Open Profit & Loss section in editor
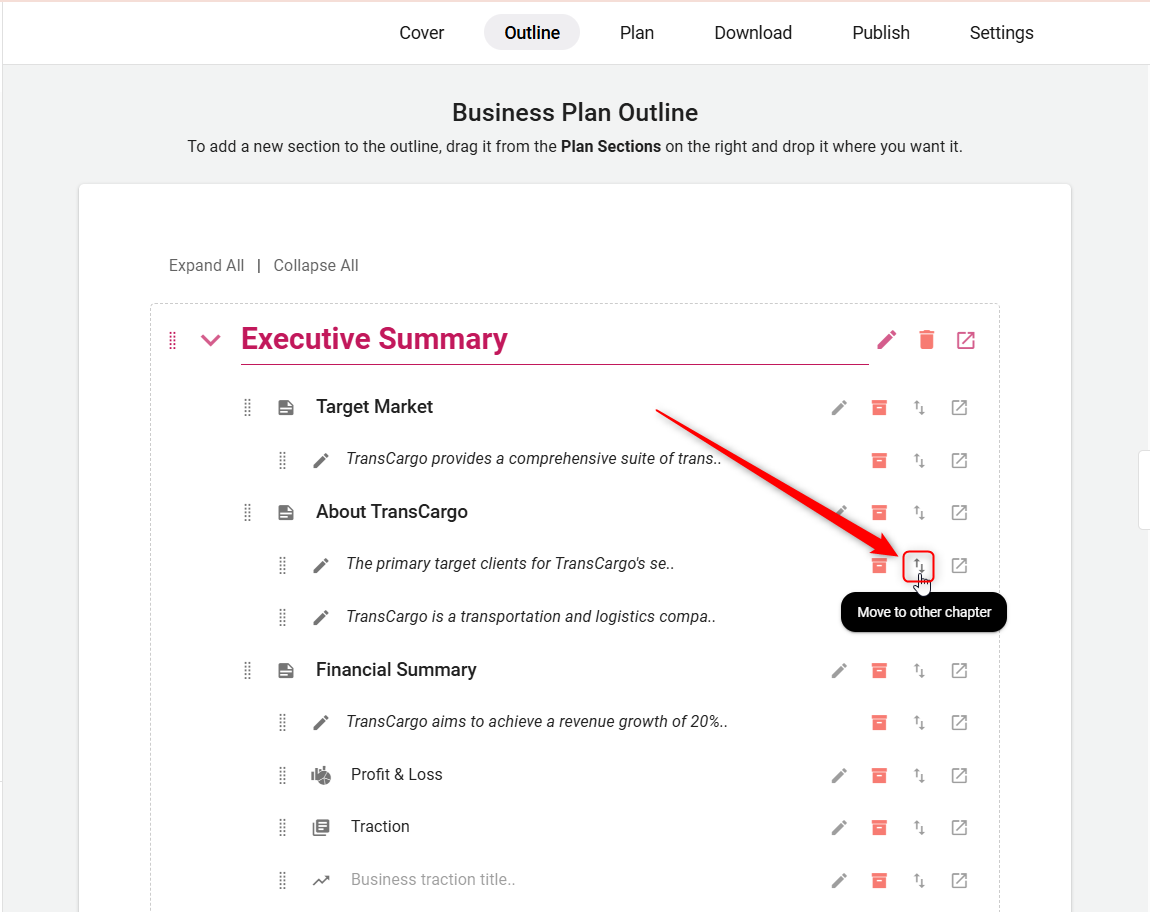Image resolution: width=1150 pixels, height=912 pixels. coord(959,775)
